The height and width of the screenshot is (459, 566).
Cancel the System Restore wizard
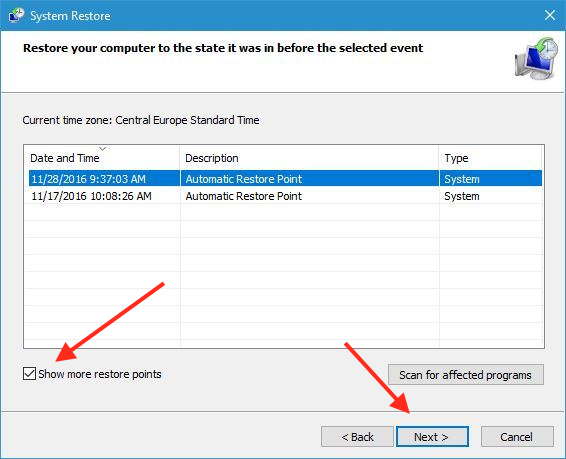point(517,437)
